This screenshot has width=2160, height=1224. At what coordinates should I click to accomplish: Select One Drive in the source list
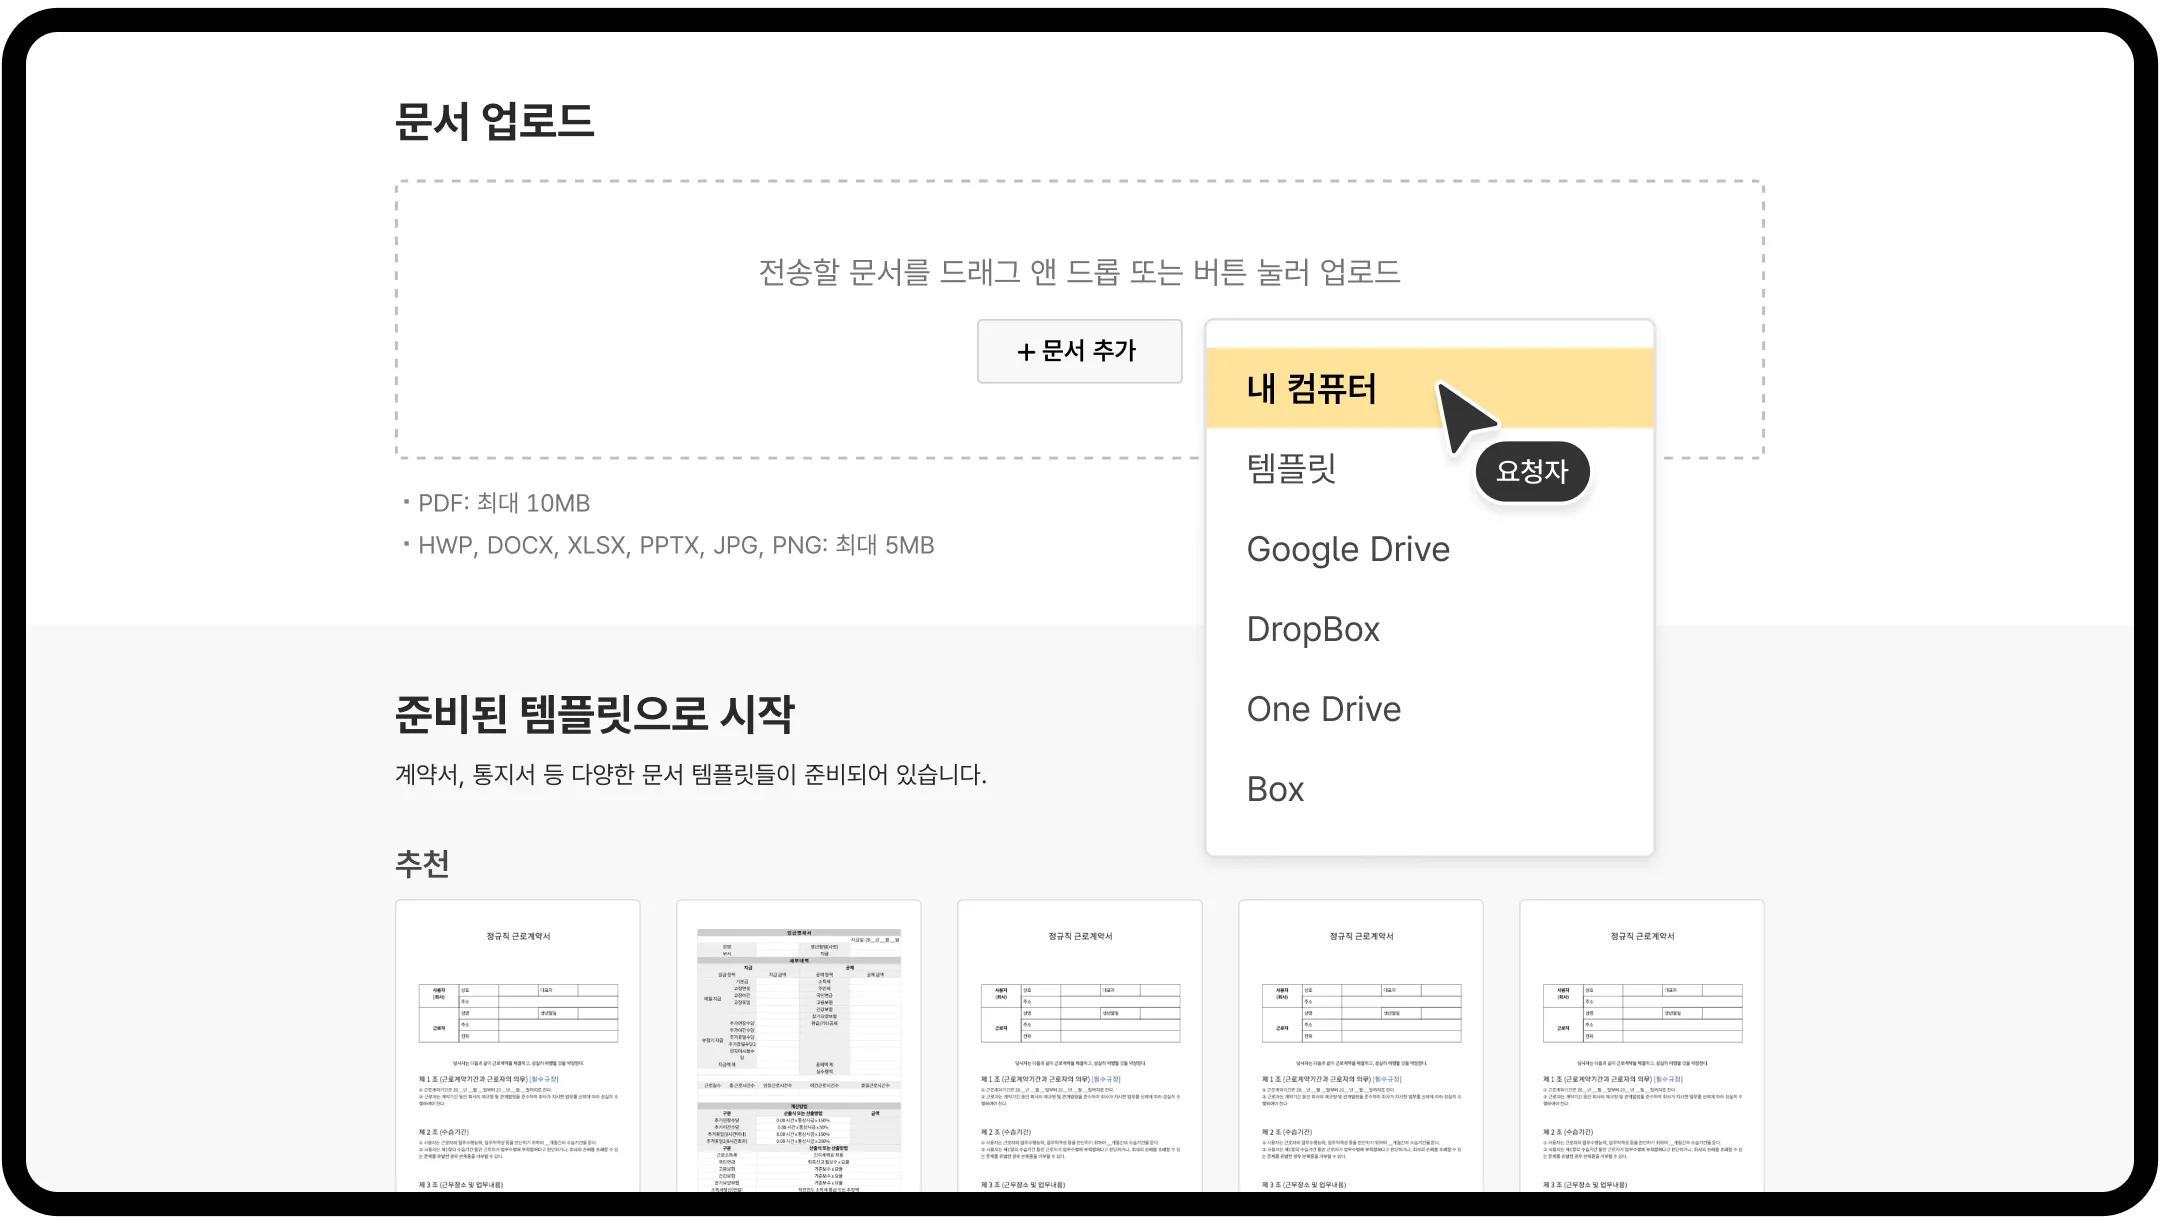[1322, 709]
